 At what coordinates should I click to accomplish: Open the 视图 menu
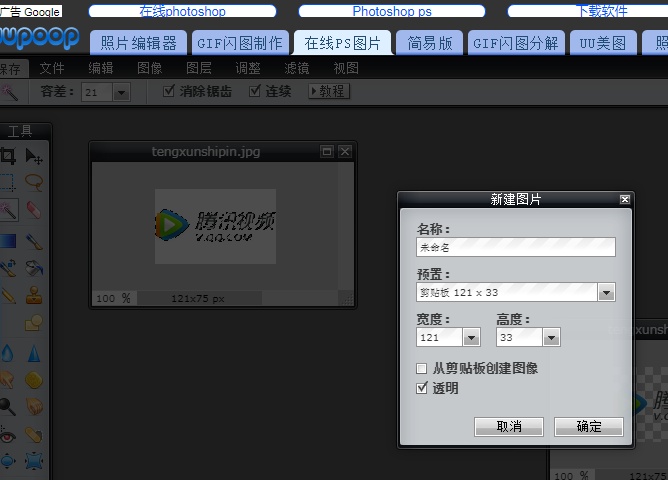click(x=346, y=68)
